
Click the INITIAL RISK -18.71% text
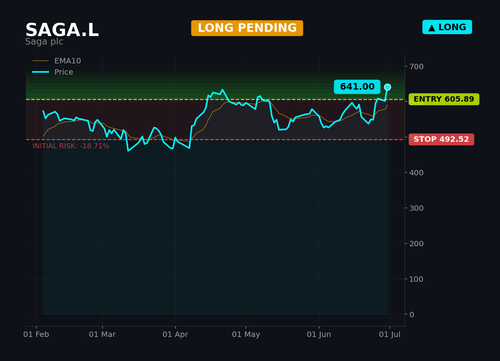coord(71,146)
